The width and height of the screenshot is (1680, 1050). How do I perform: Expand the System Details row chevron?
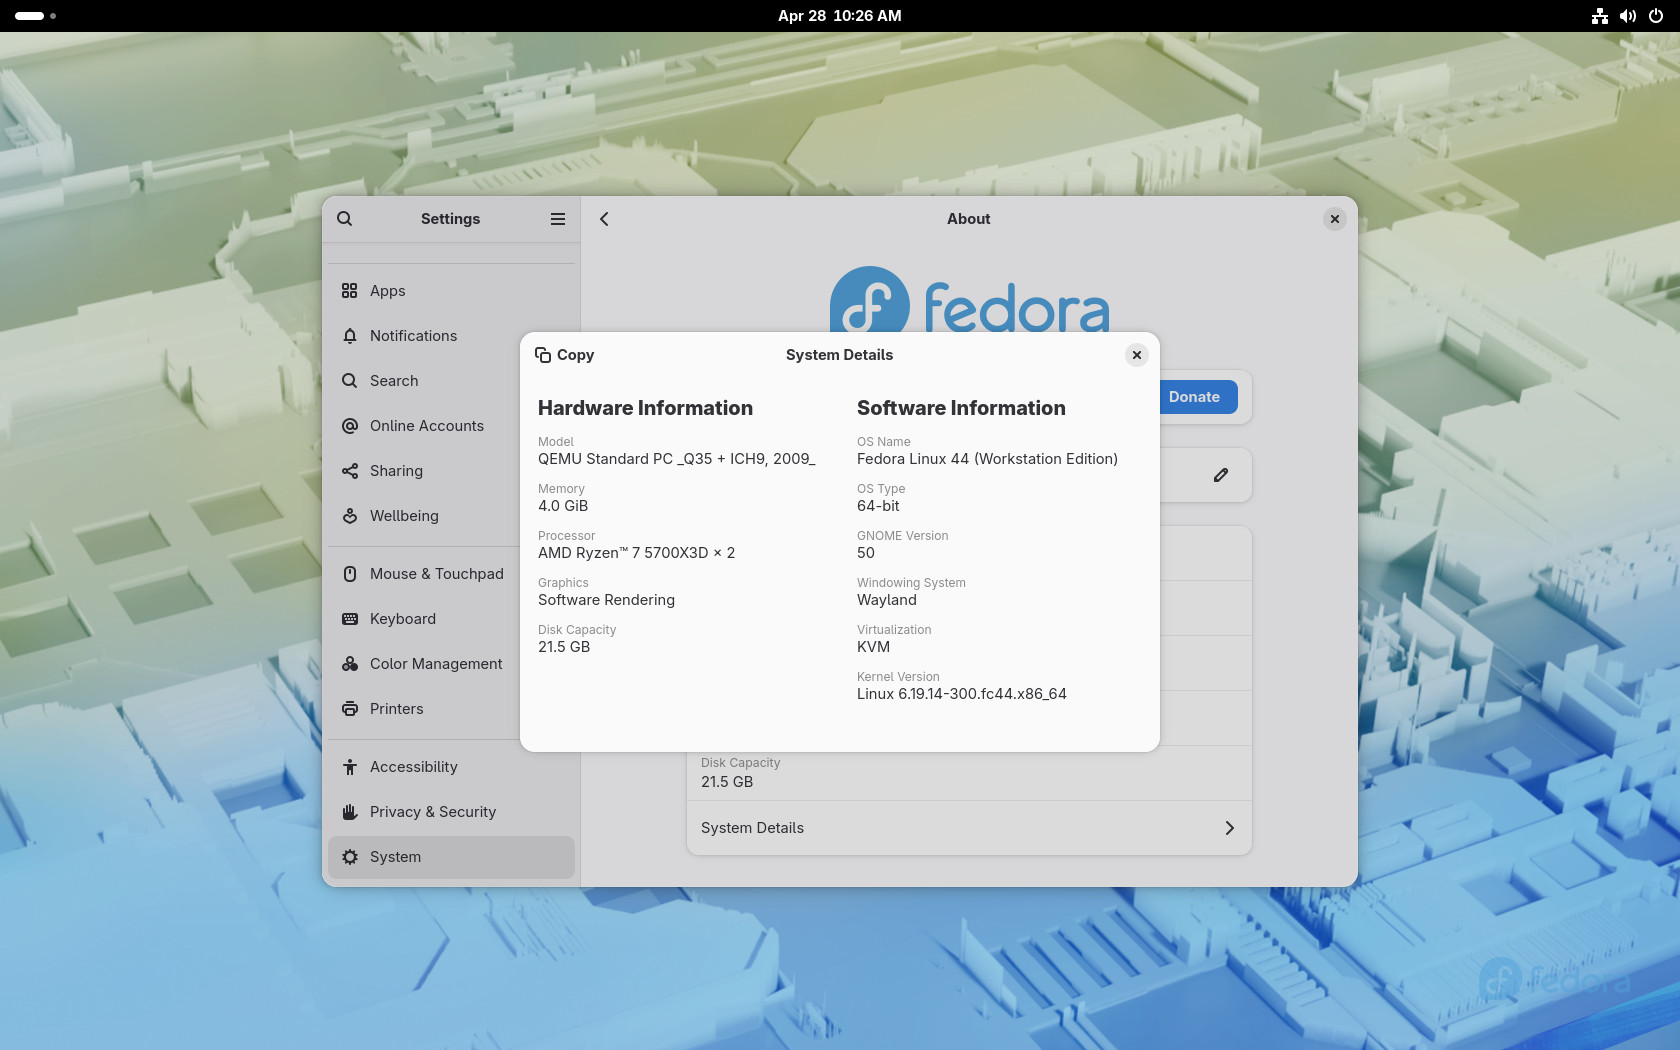[1229, 828]
